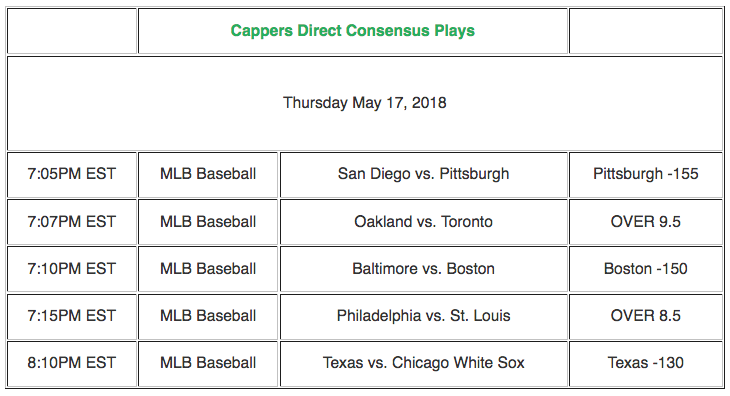The width and height of the screenshot is (730, 396).
Task: Click MLB Baseball in the Texas row
Action: [x=208, y=363]
